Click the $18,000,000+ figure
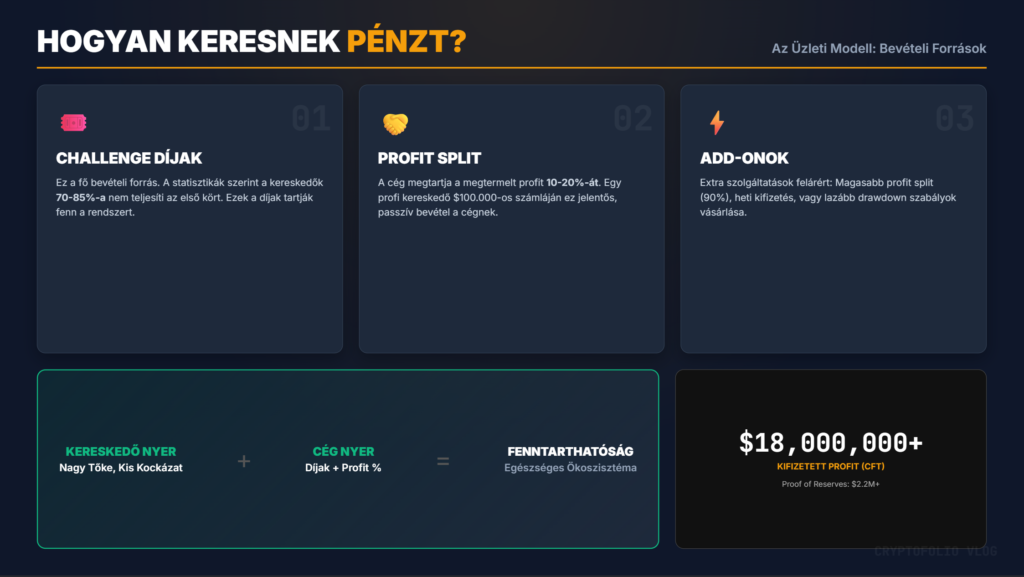The width and height of the screenshot is (1024, 577). 830,443
